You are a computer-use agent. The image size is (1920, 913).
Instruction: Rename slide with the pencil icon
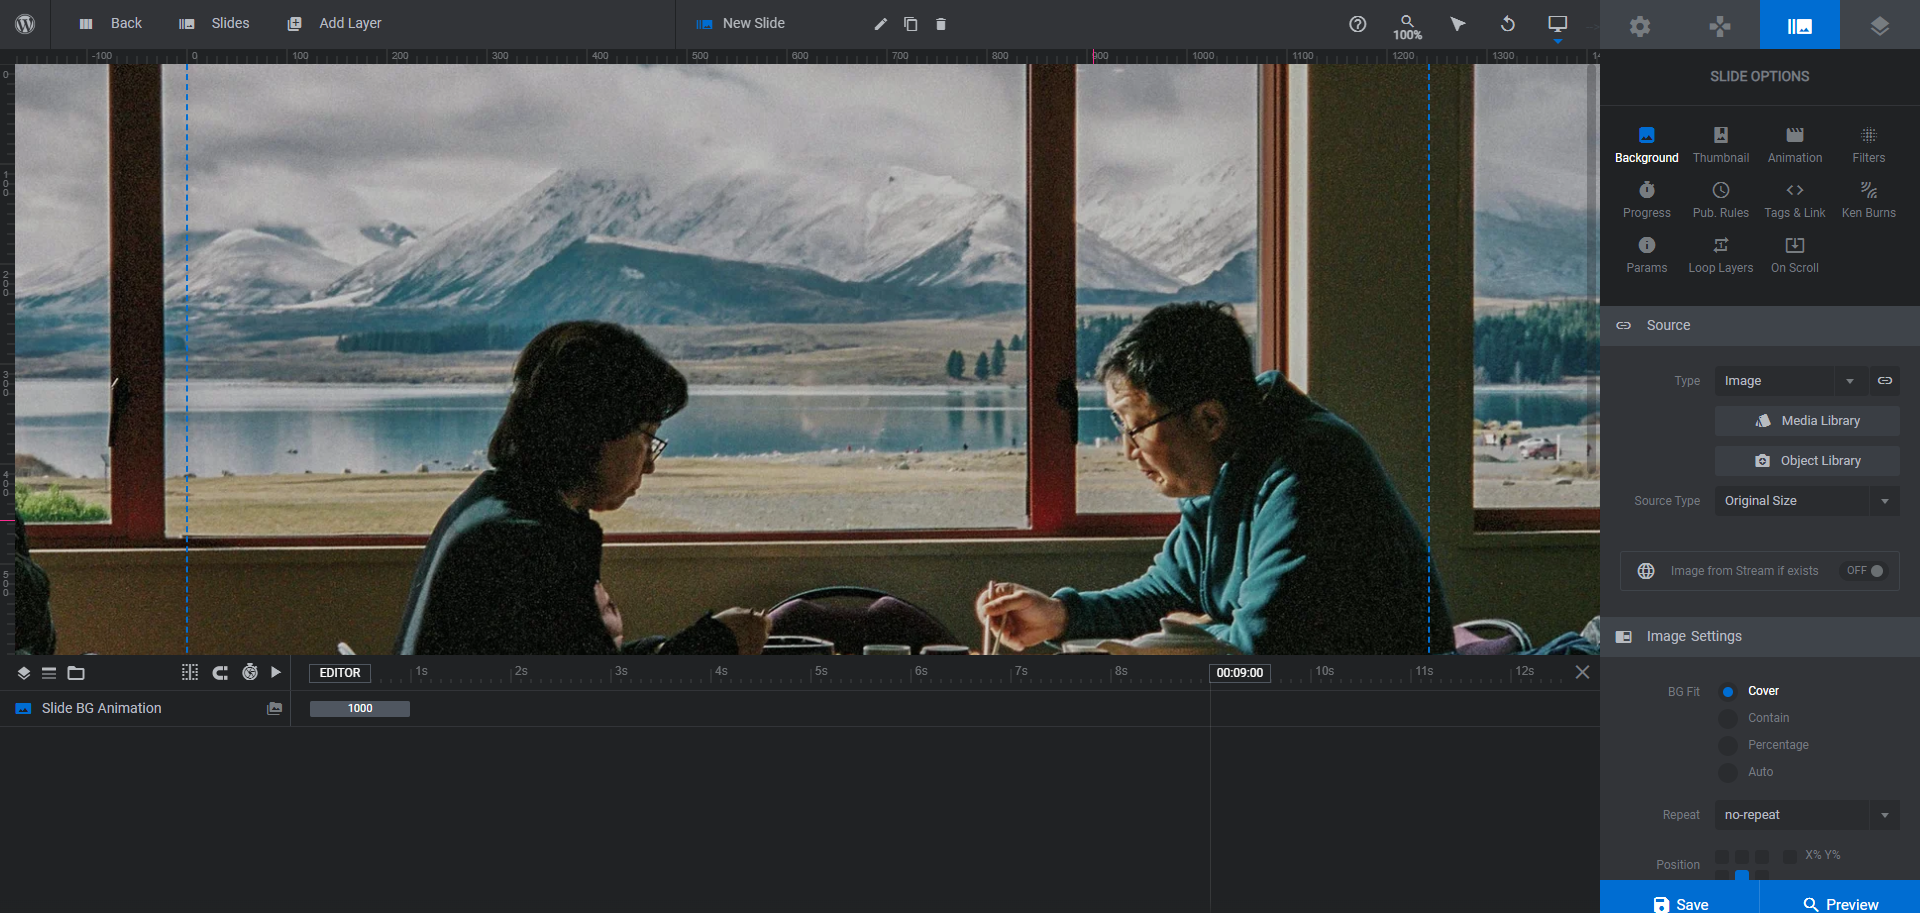pyautogui.click(x=881, y=24)
